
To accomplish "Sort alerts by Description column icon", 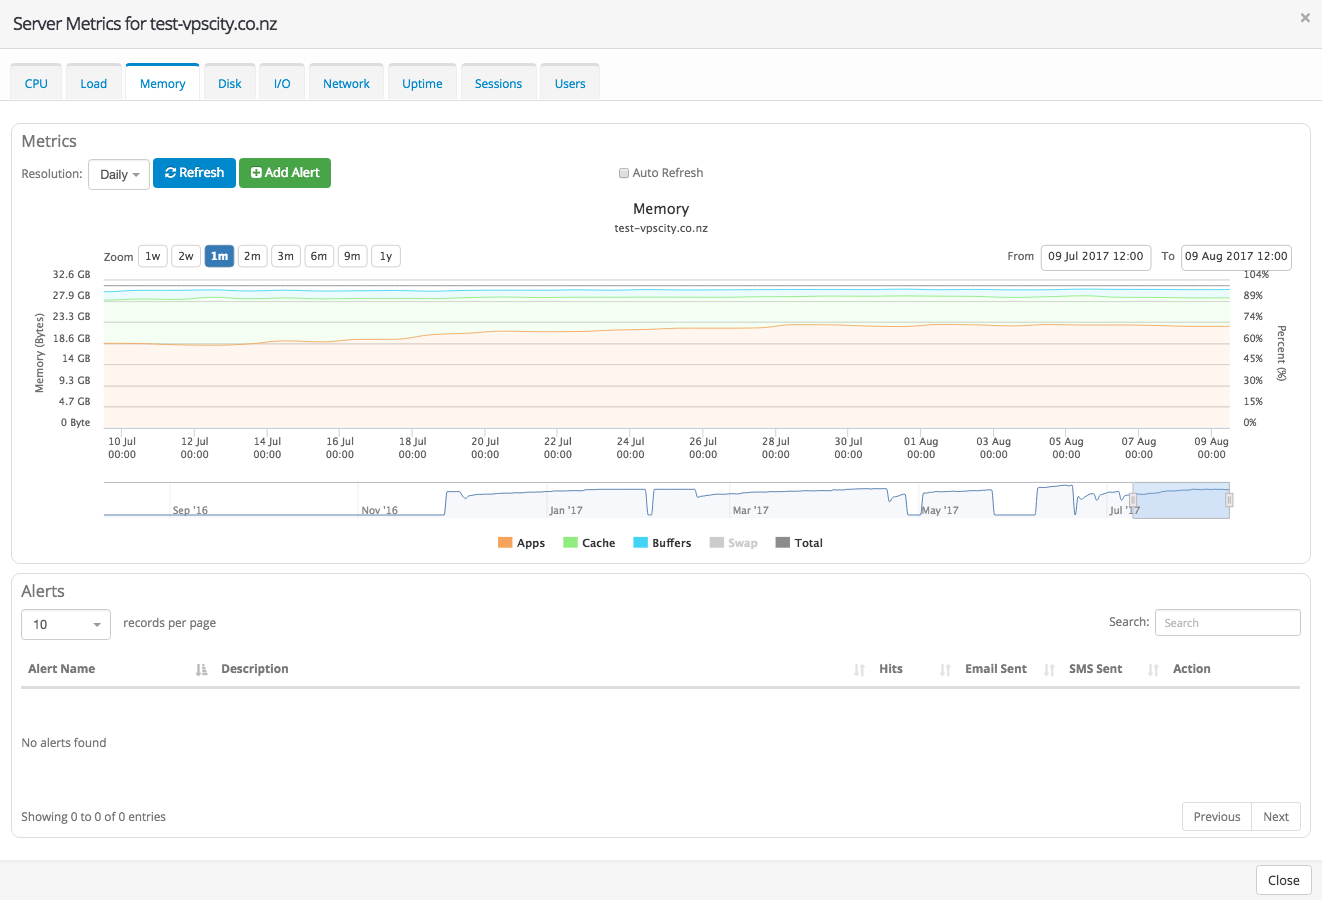I will (x=859, y=670).
